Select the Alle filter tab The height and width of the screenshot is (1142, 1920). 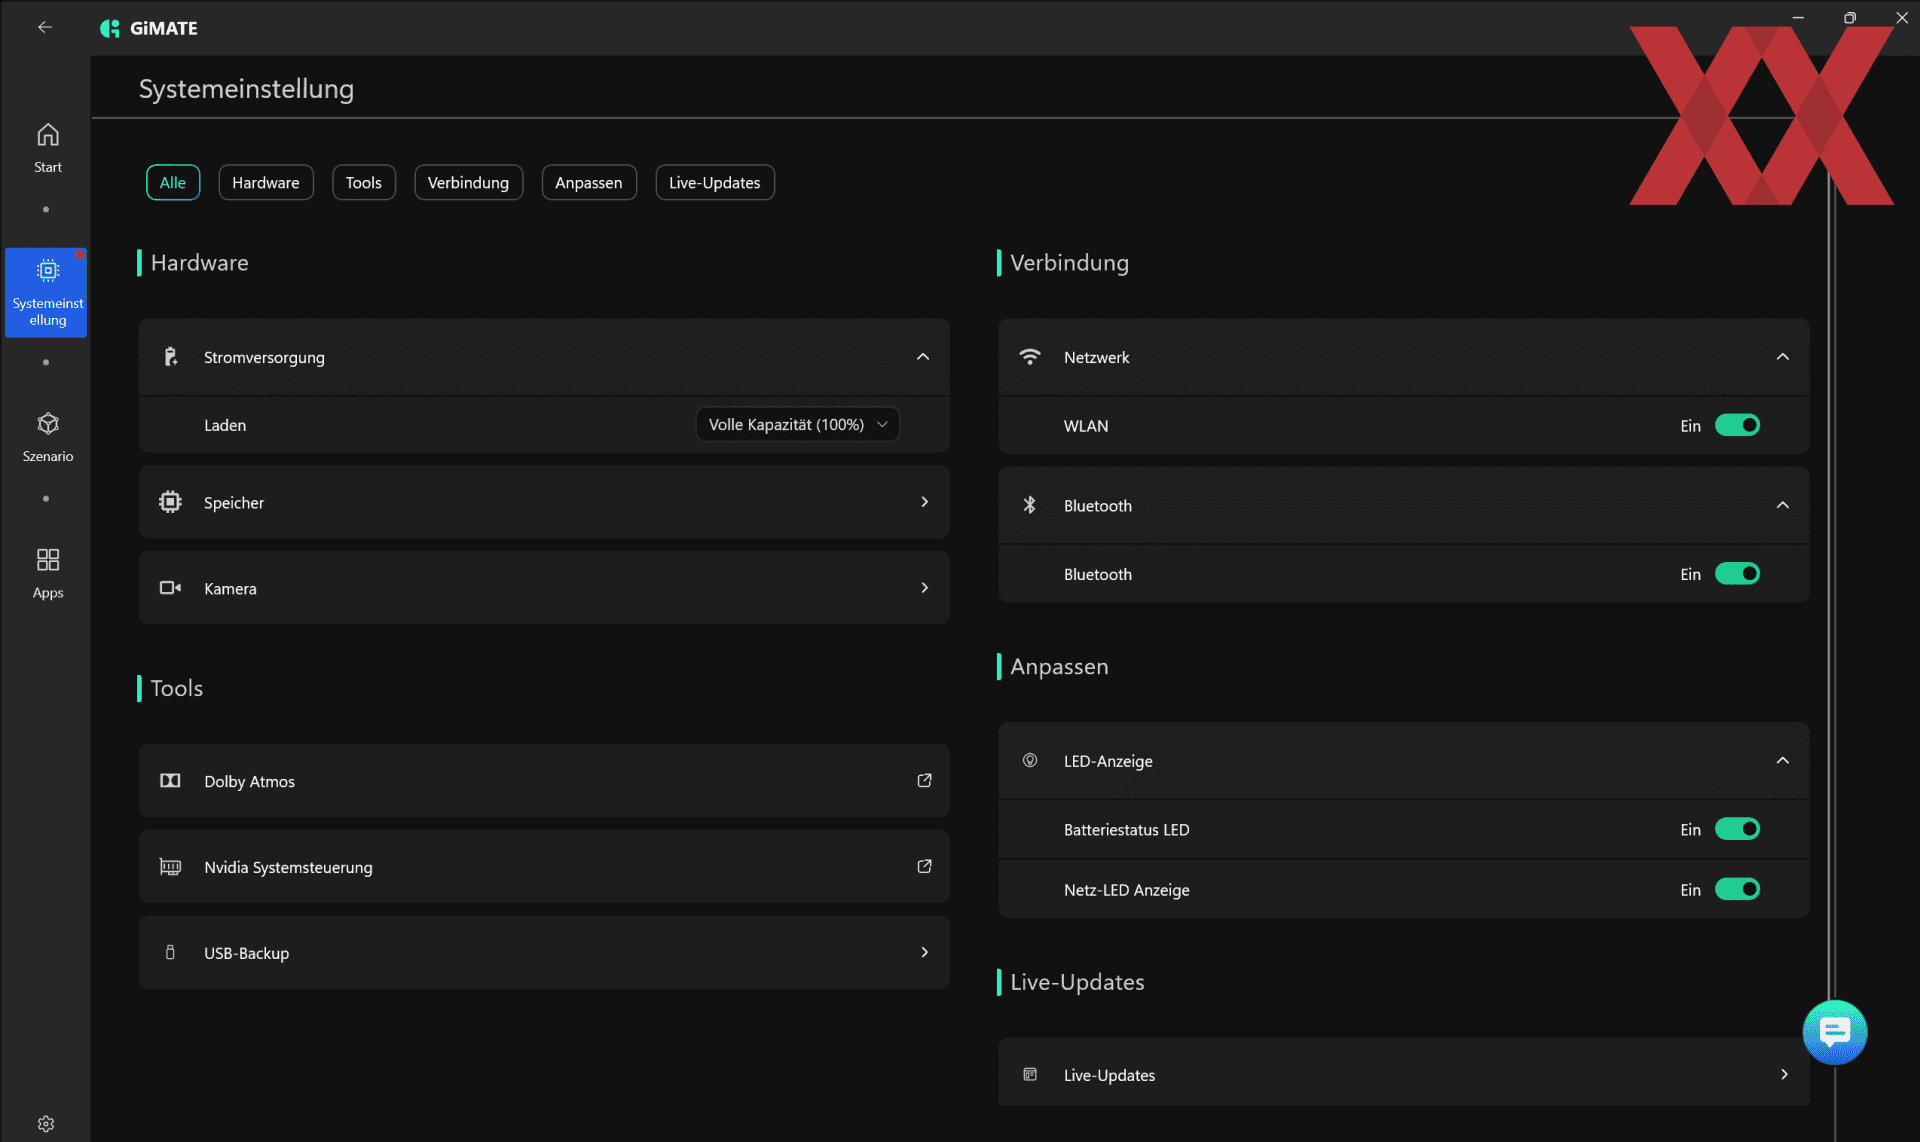coord(173,183)
